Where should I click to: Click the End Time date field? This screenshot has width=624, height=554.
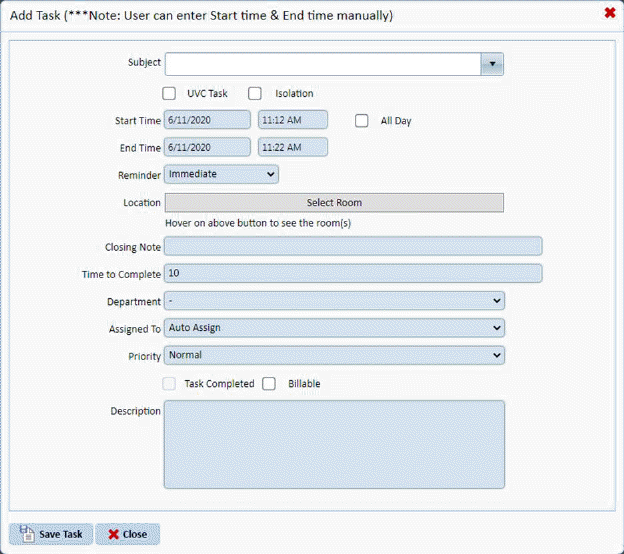207,147
